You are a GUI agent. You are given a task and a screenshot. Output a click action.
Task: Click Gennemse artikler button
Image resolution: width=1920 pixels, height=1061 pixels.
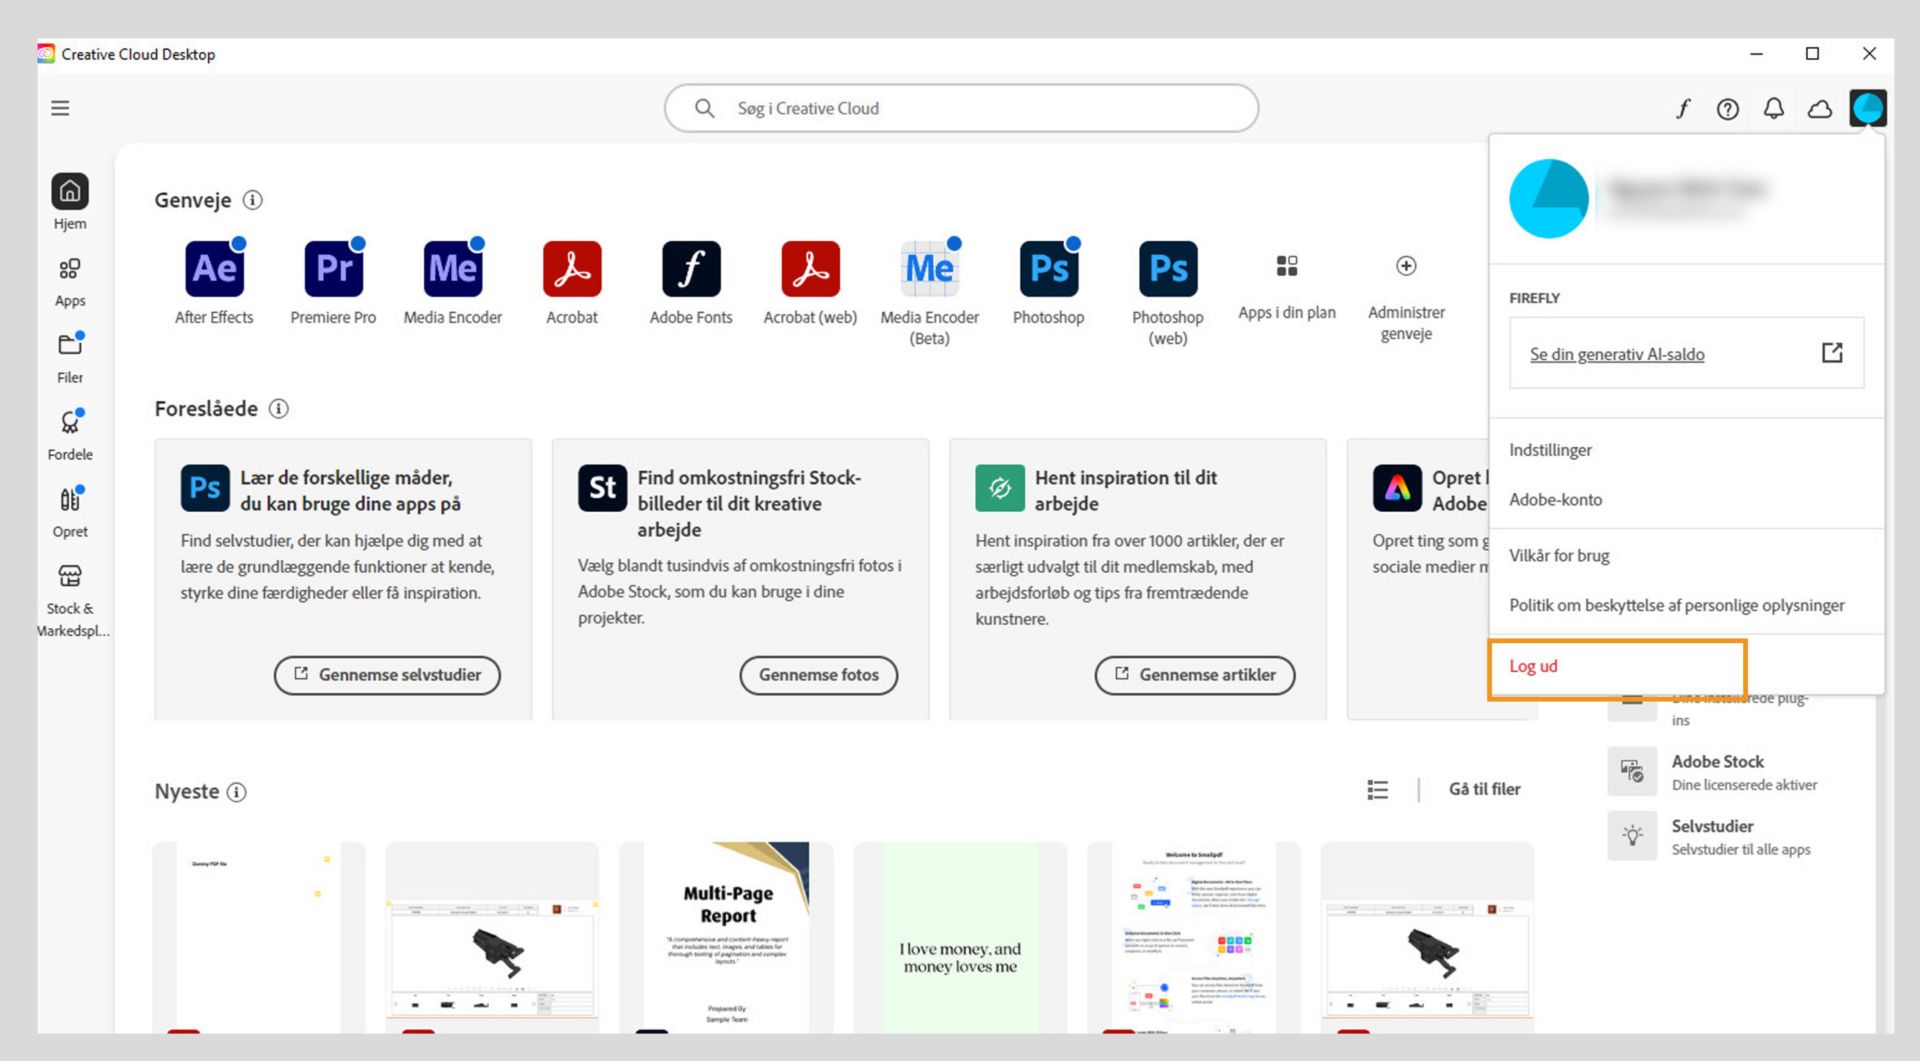click(x=1194, y=675)
